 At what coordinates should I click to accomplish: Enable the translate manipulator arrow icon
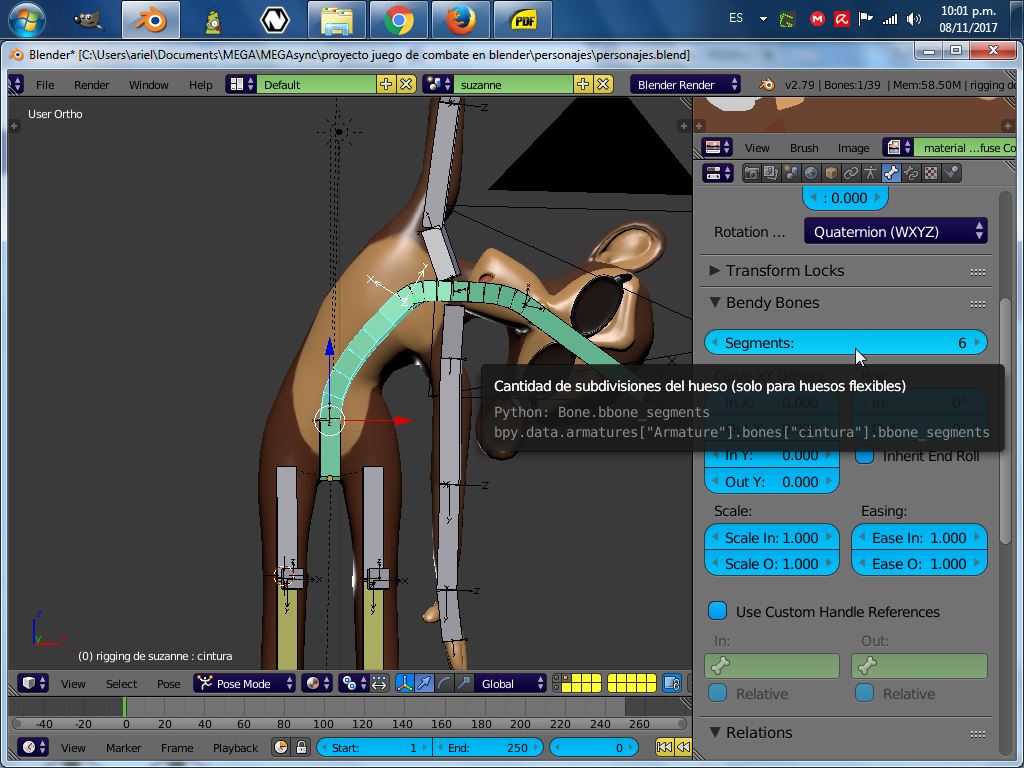(x=424, y=684)
